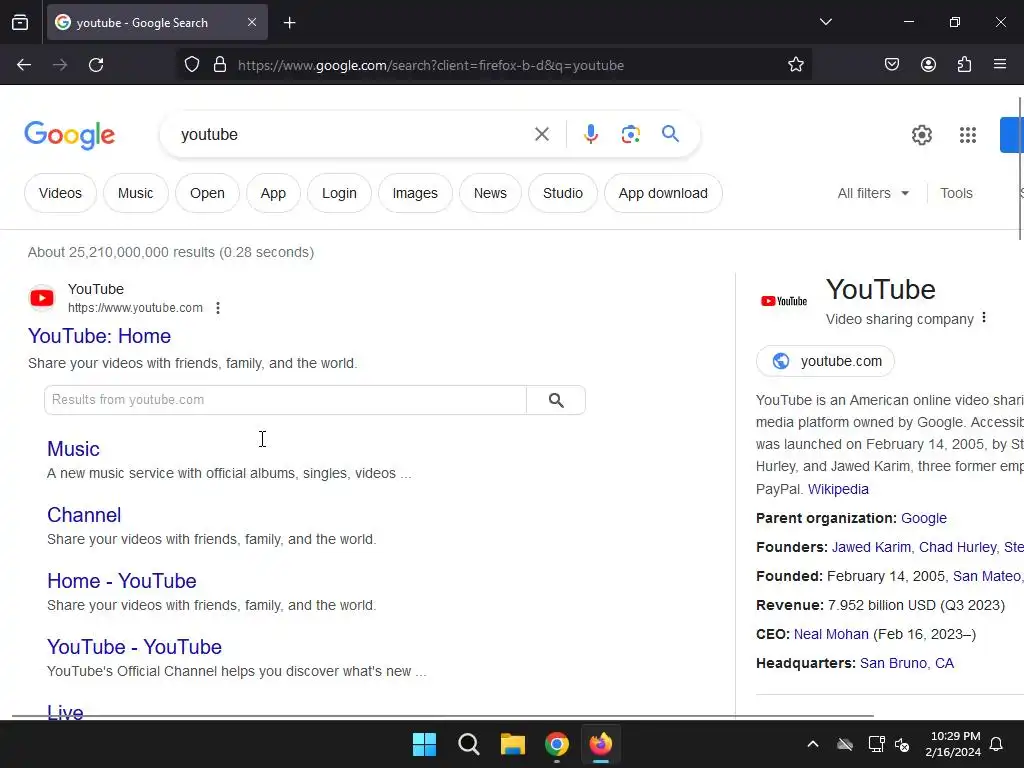Open the Extensions puzzle icon
This screenshot has height=768, width=1024.
(964, 65)
